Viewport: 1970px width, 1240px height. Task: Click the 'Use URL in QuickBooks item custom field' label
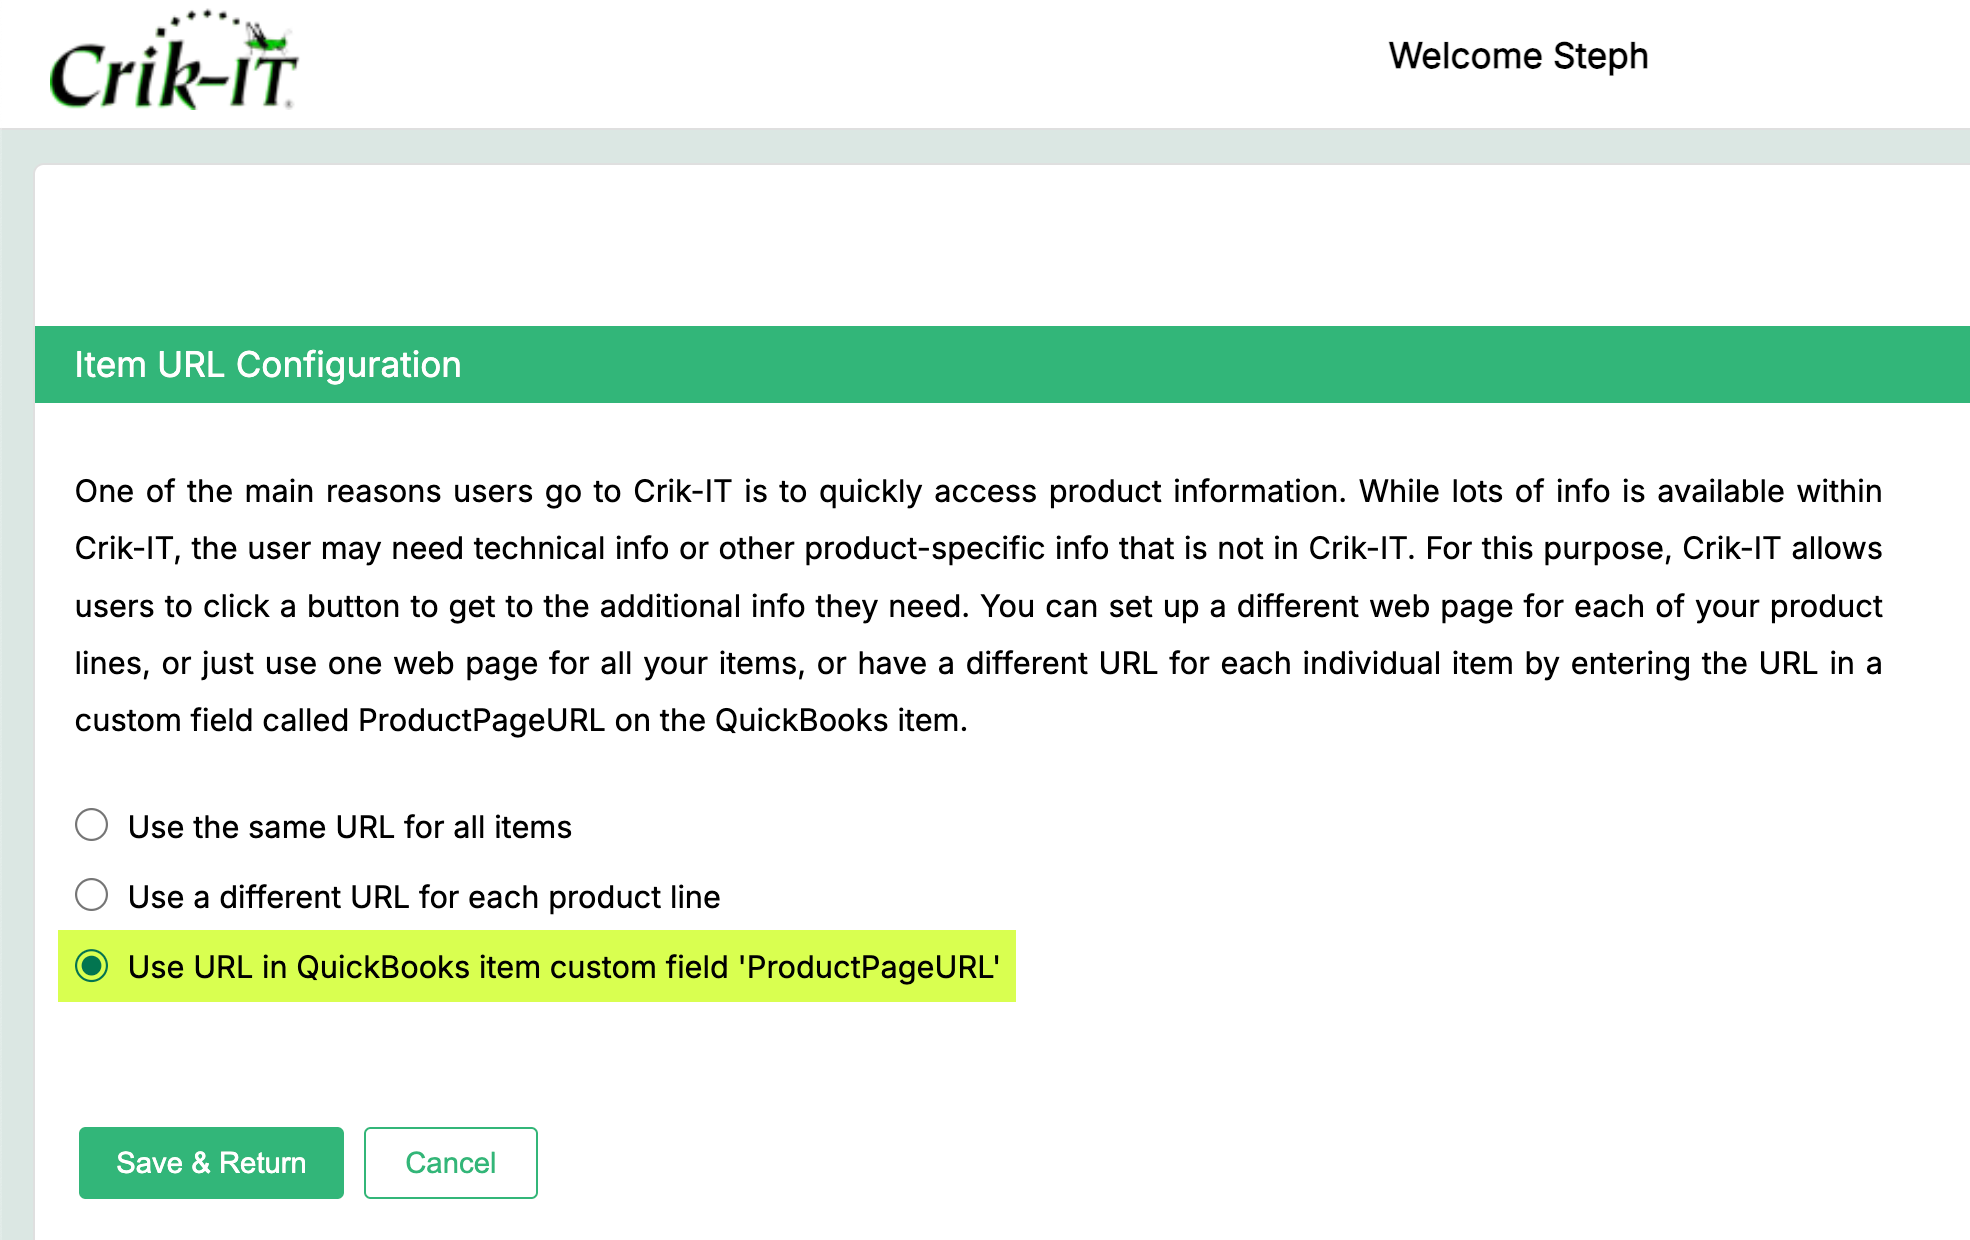point(430,967)
